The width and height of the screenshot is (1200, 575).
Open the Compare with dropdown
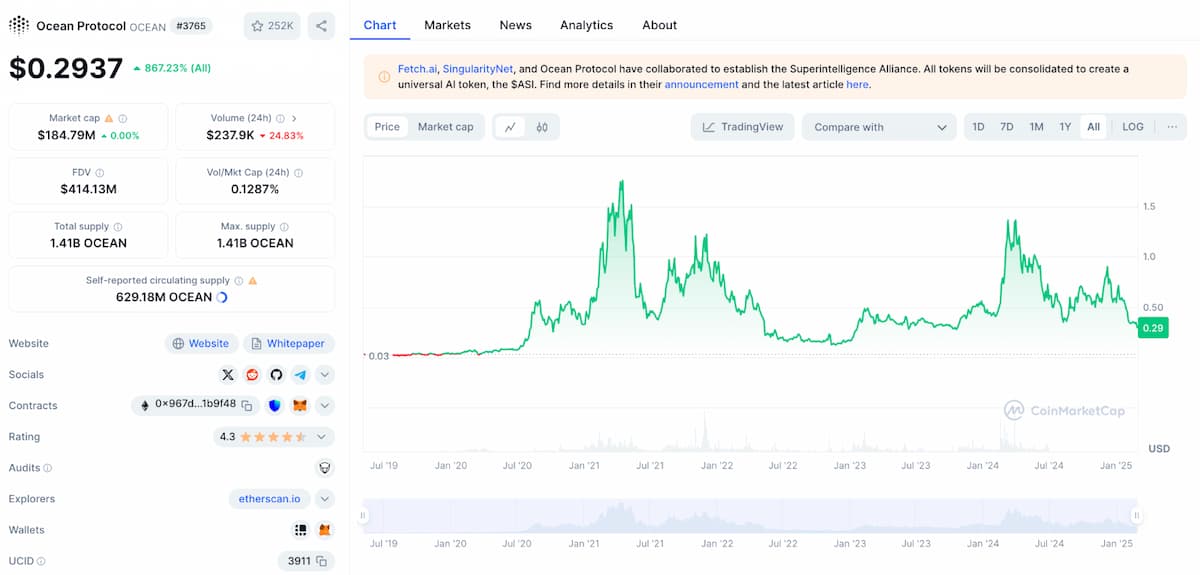(878, 127)
